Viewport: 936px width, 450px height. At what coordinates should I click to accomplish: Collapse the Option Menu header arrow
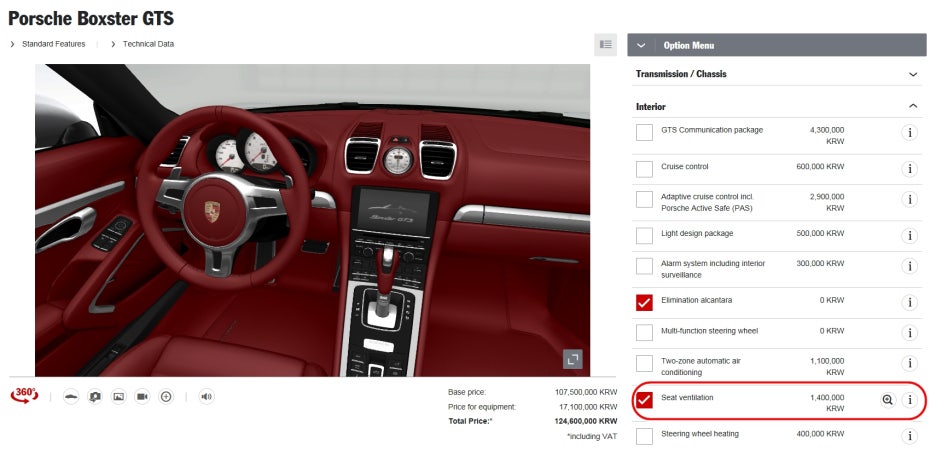642,45
